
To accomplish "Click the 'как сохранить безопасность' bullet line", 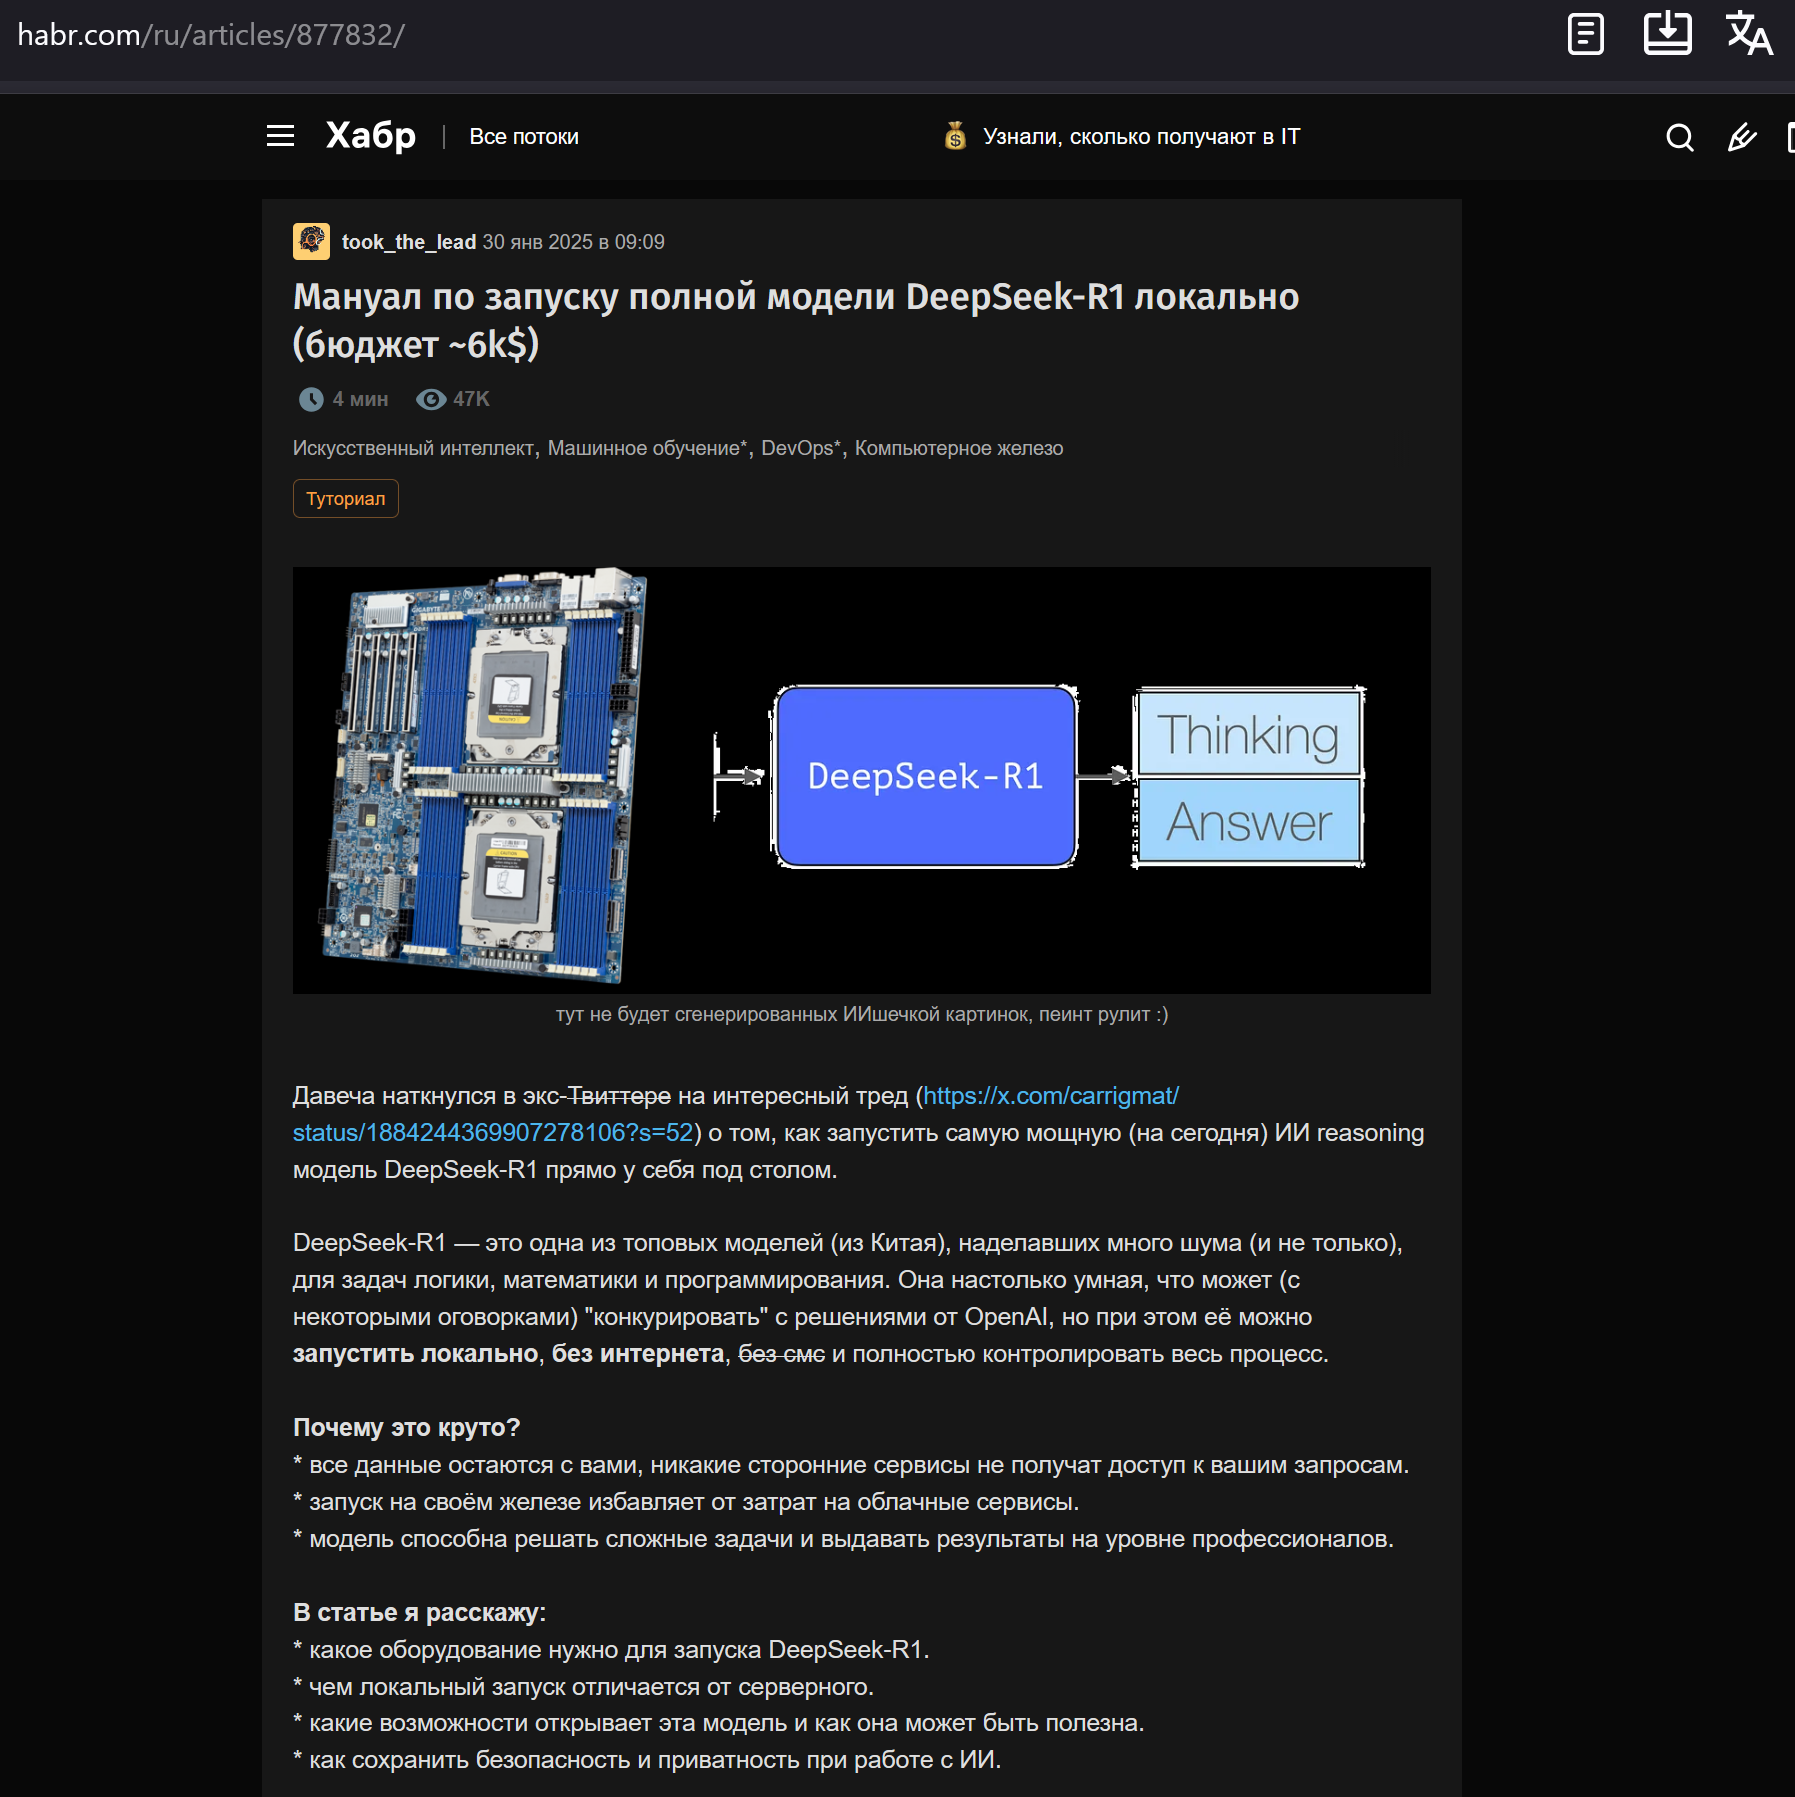I will pyautogui.click(x=647, y=1759).
